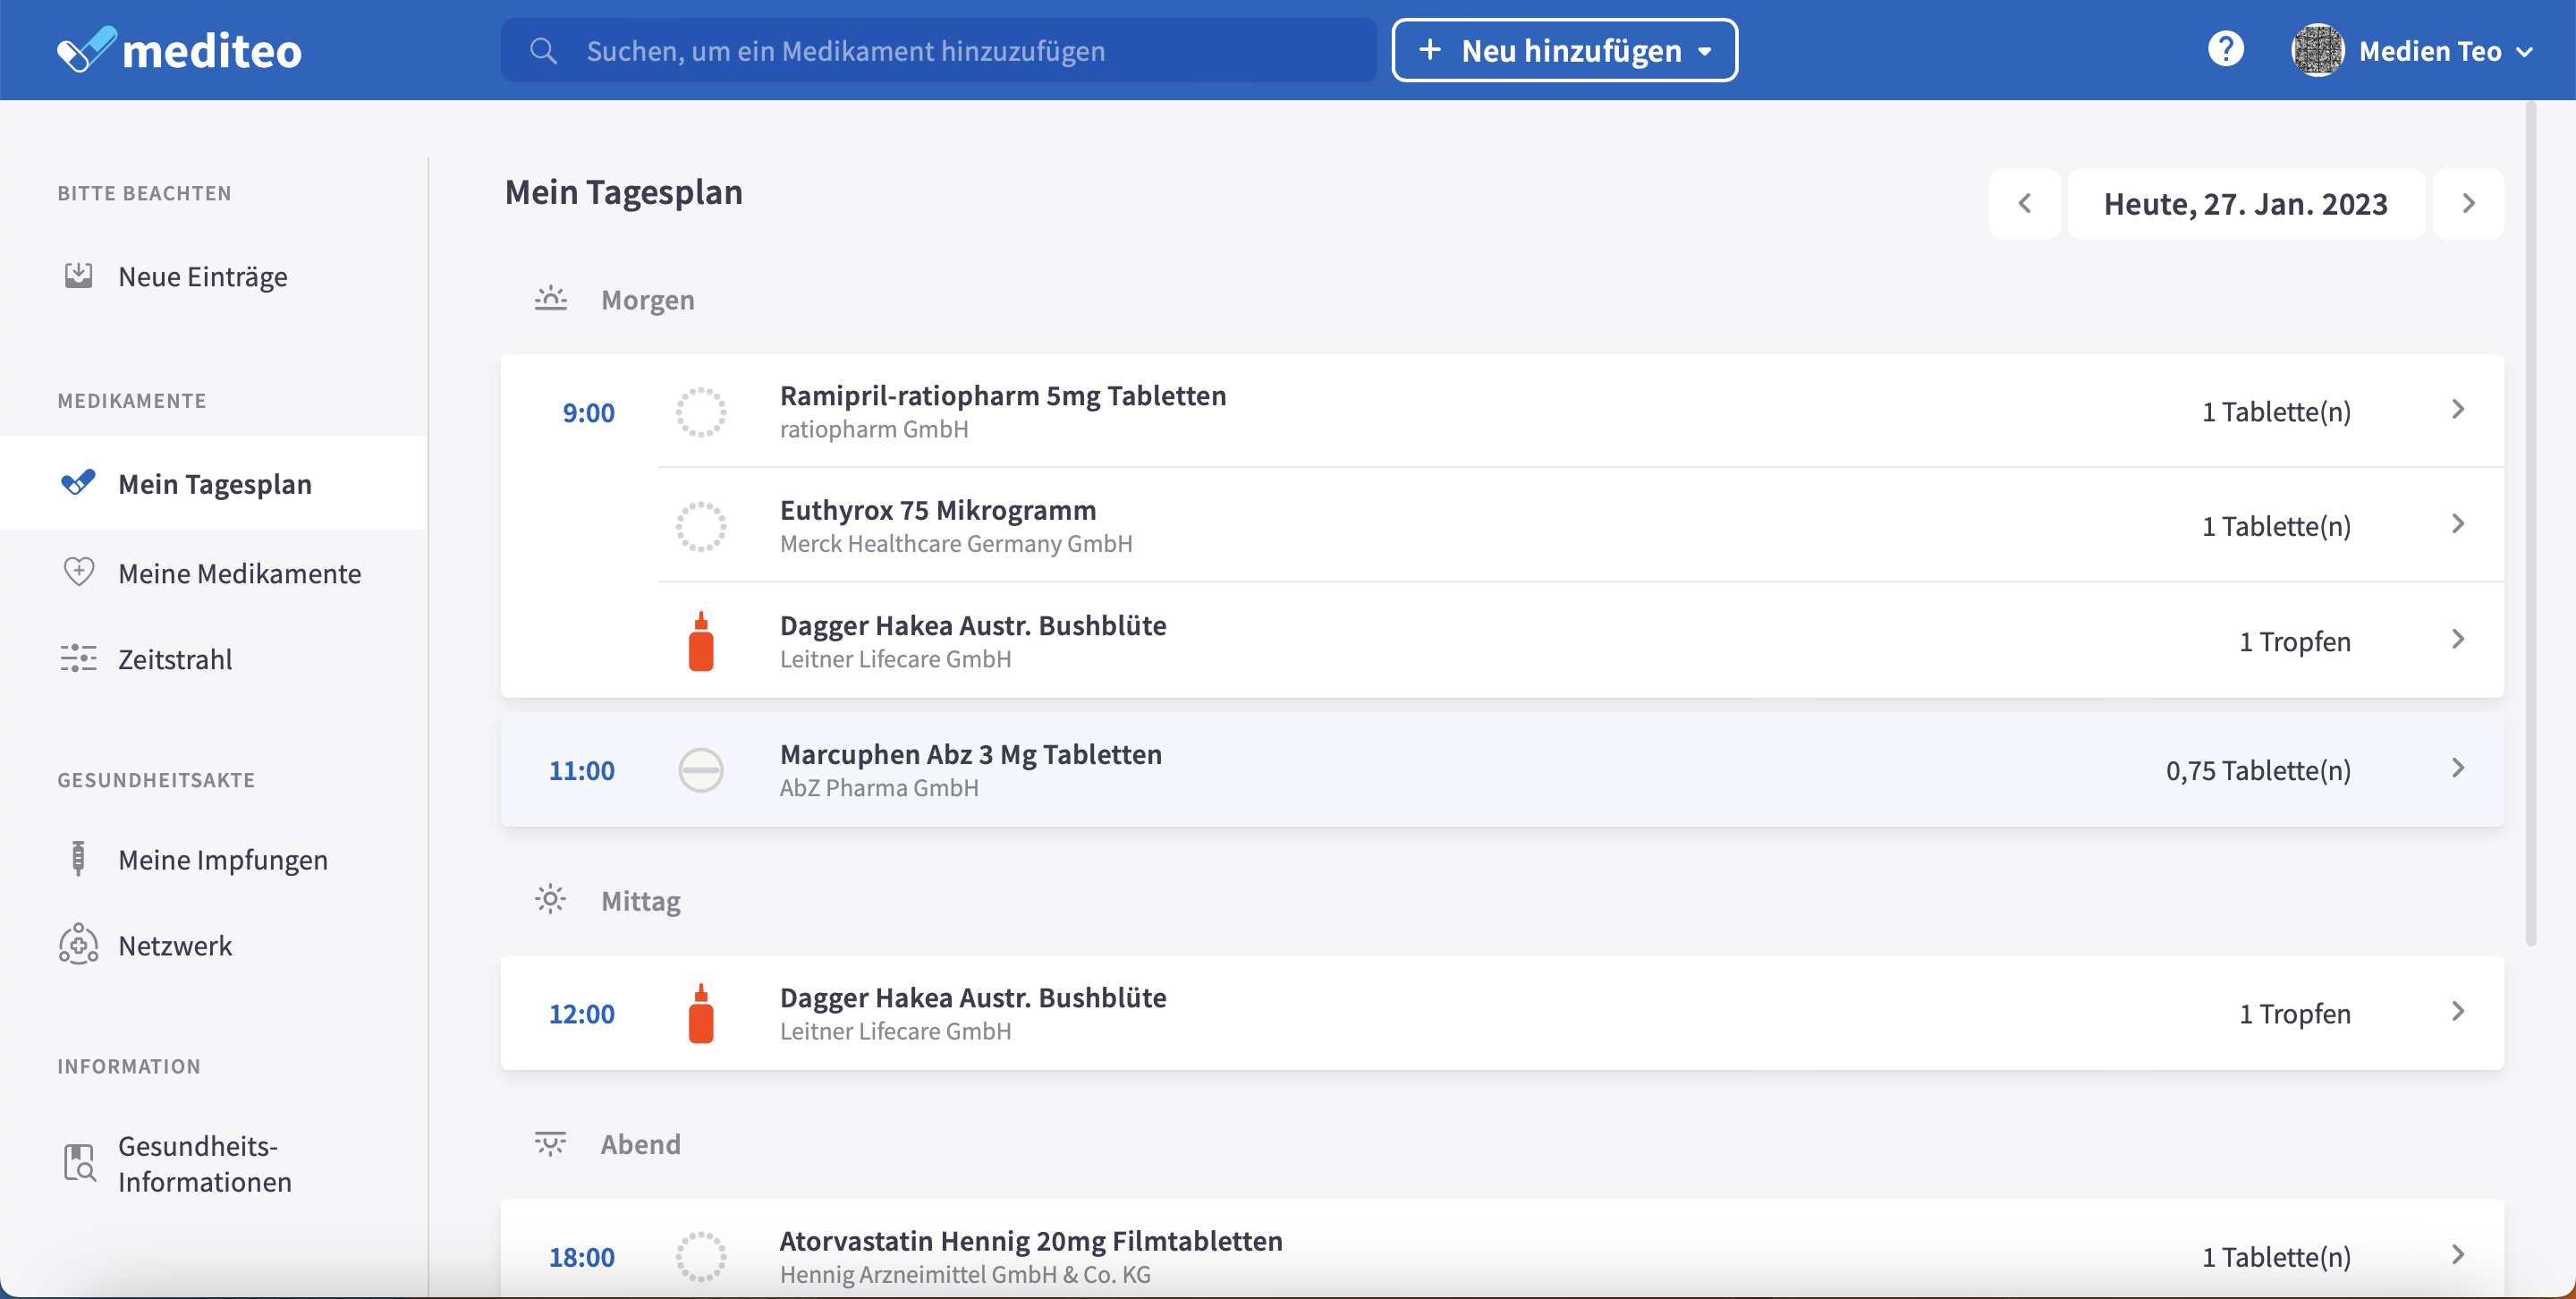Click the 11:00 time label
This screenshot has width=2576, height=1299.
click(x=581, y=770)
